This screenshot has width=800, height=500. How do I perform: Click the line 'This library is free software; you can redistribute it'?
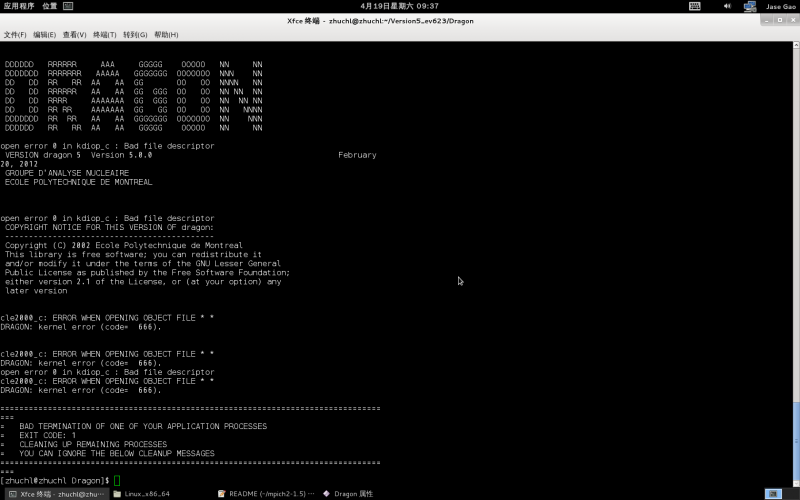coord(133,255)
